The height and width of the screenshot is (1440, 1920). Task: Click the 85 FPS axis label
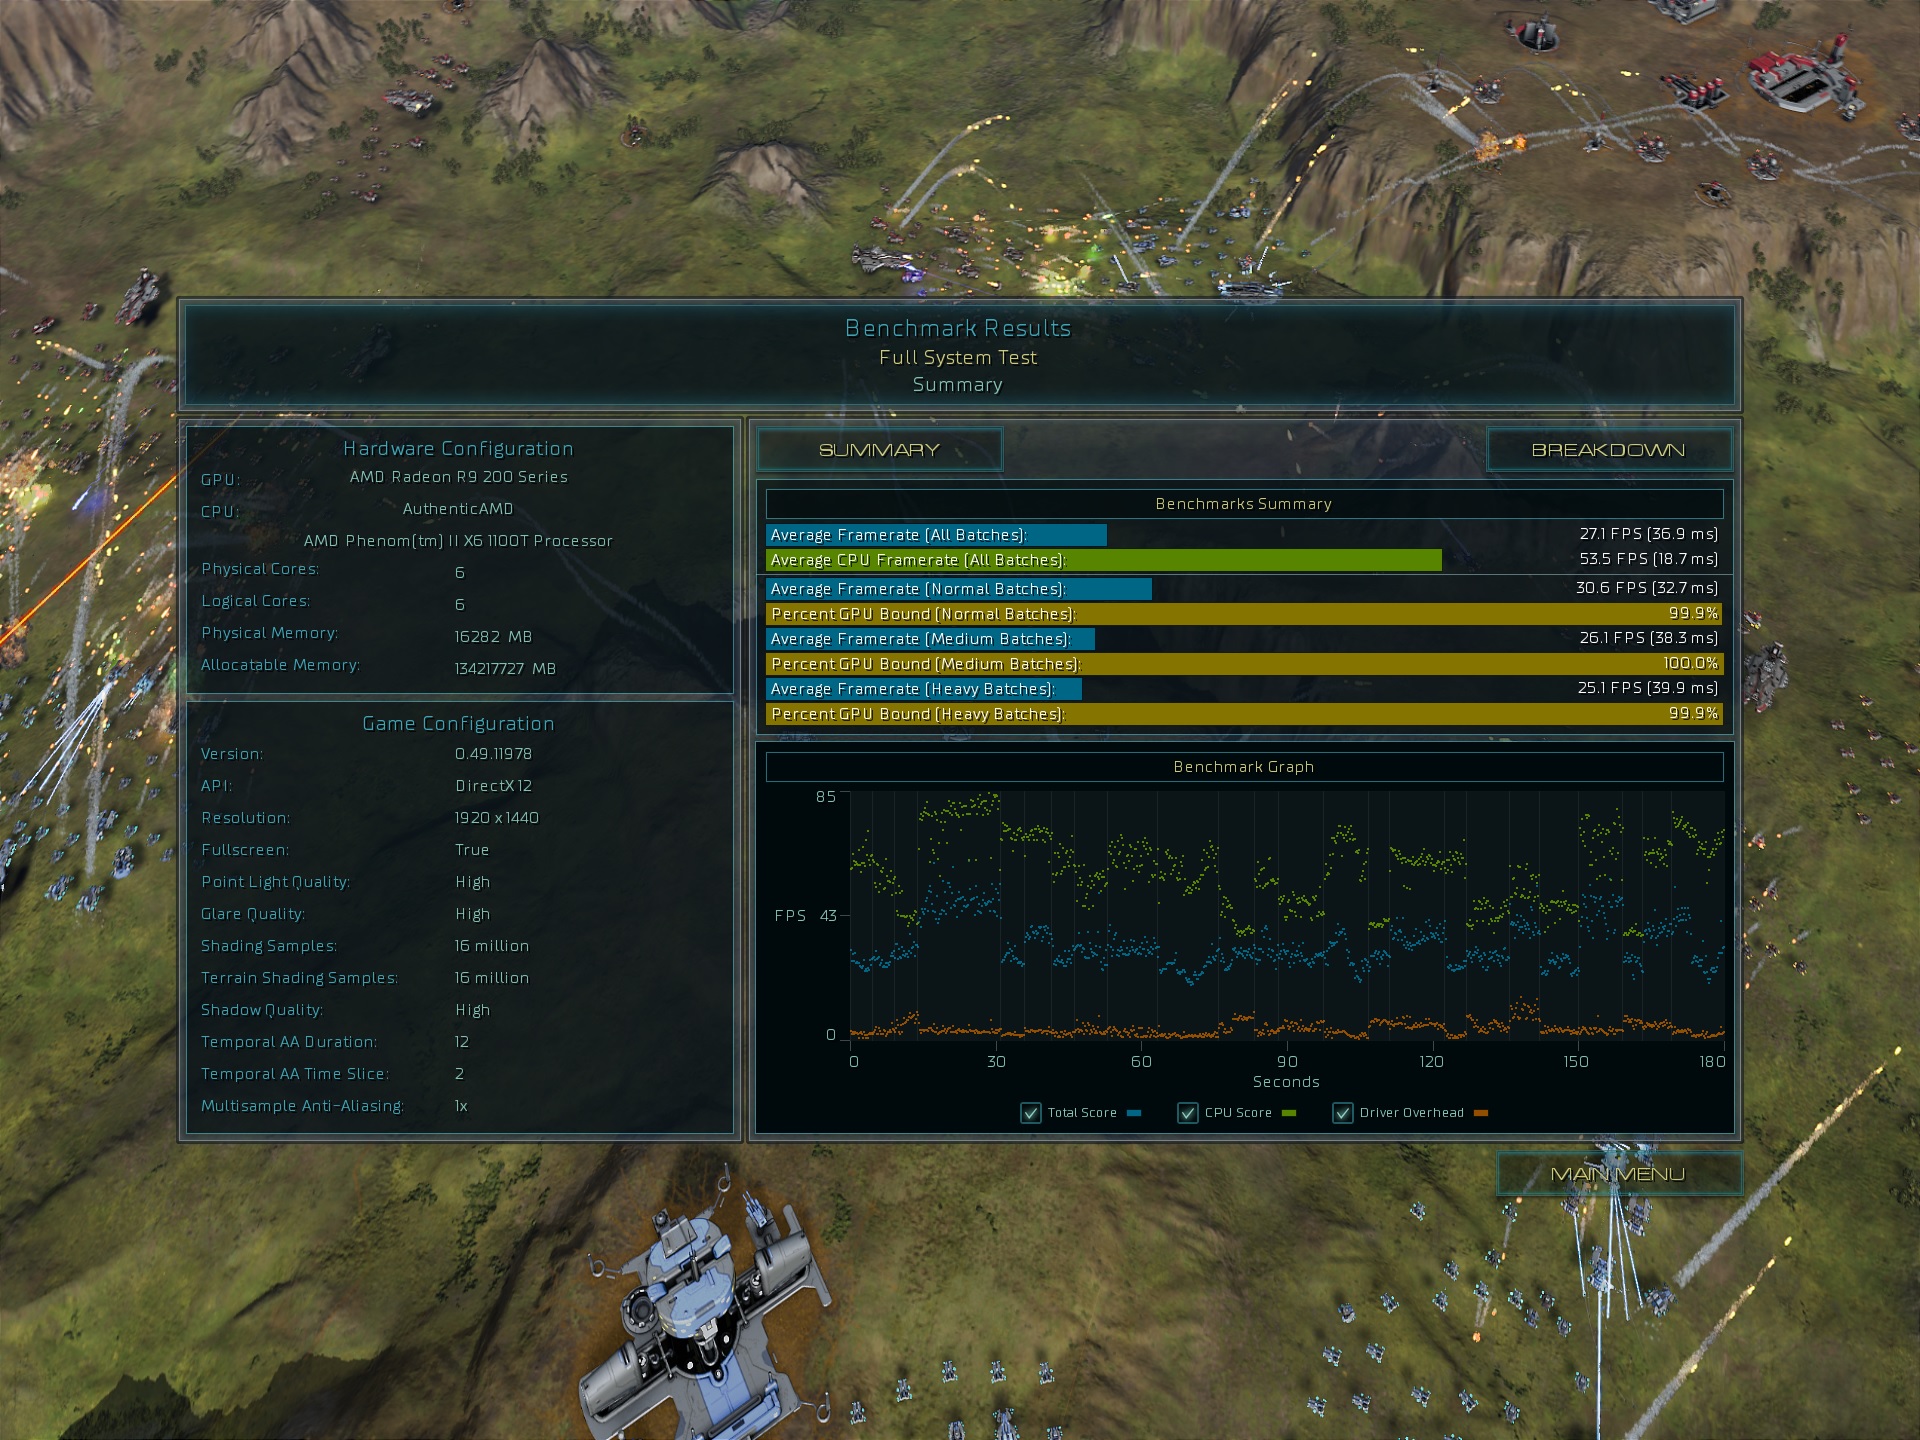(x=826, y=797)
